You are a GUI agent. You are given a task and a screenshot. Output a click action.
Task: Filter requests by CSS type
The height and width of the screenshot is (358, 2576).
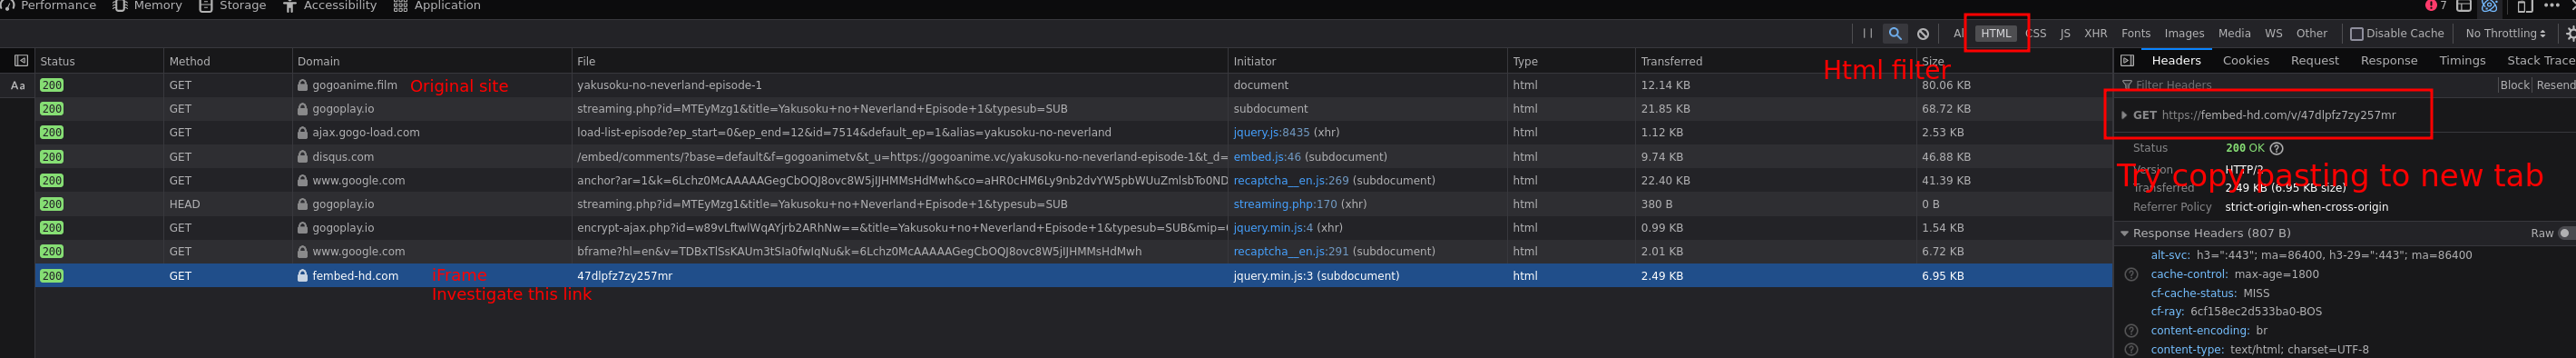pos(2036,34)
